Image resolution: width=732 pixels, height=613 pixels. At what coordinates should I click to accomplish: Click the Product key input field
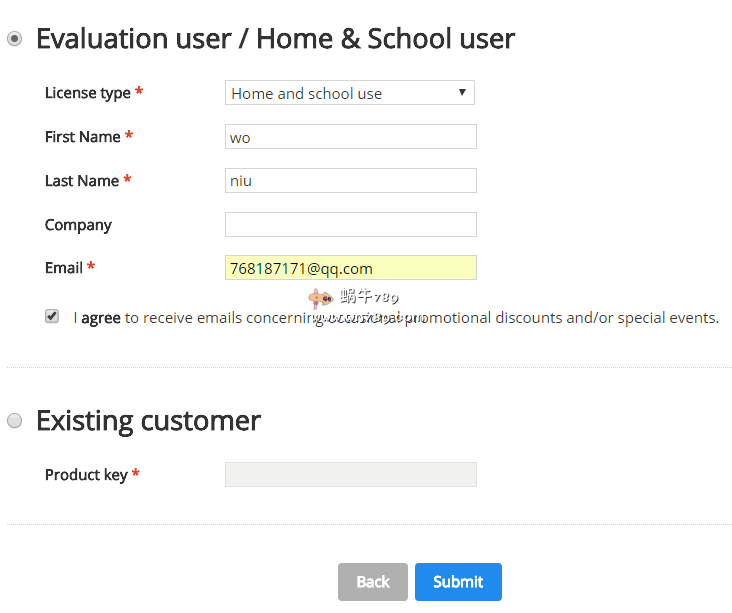[x=350, y=475]
